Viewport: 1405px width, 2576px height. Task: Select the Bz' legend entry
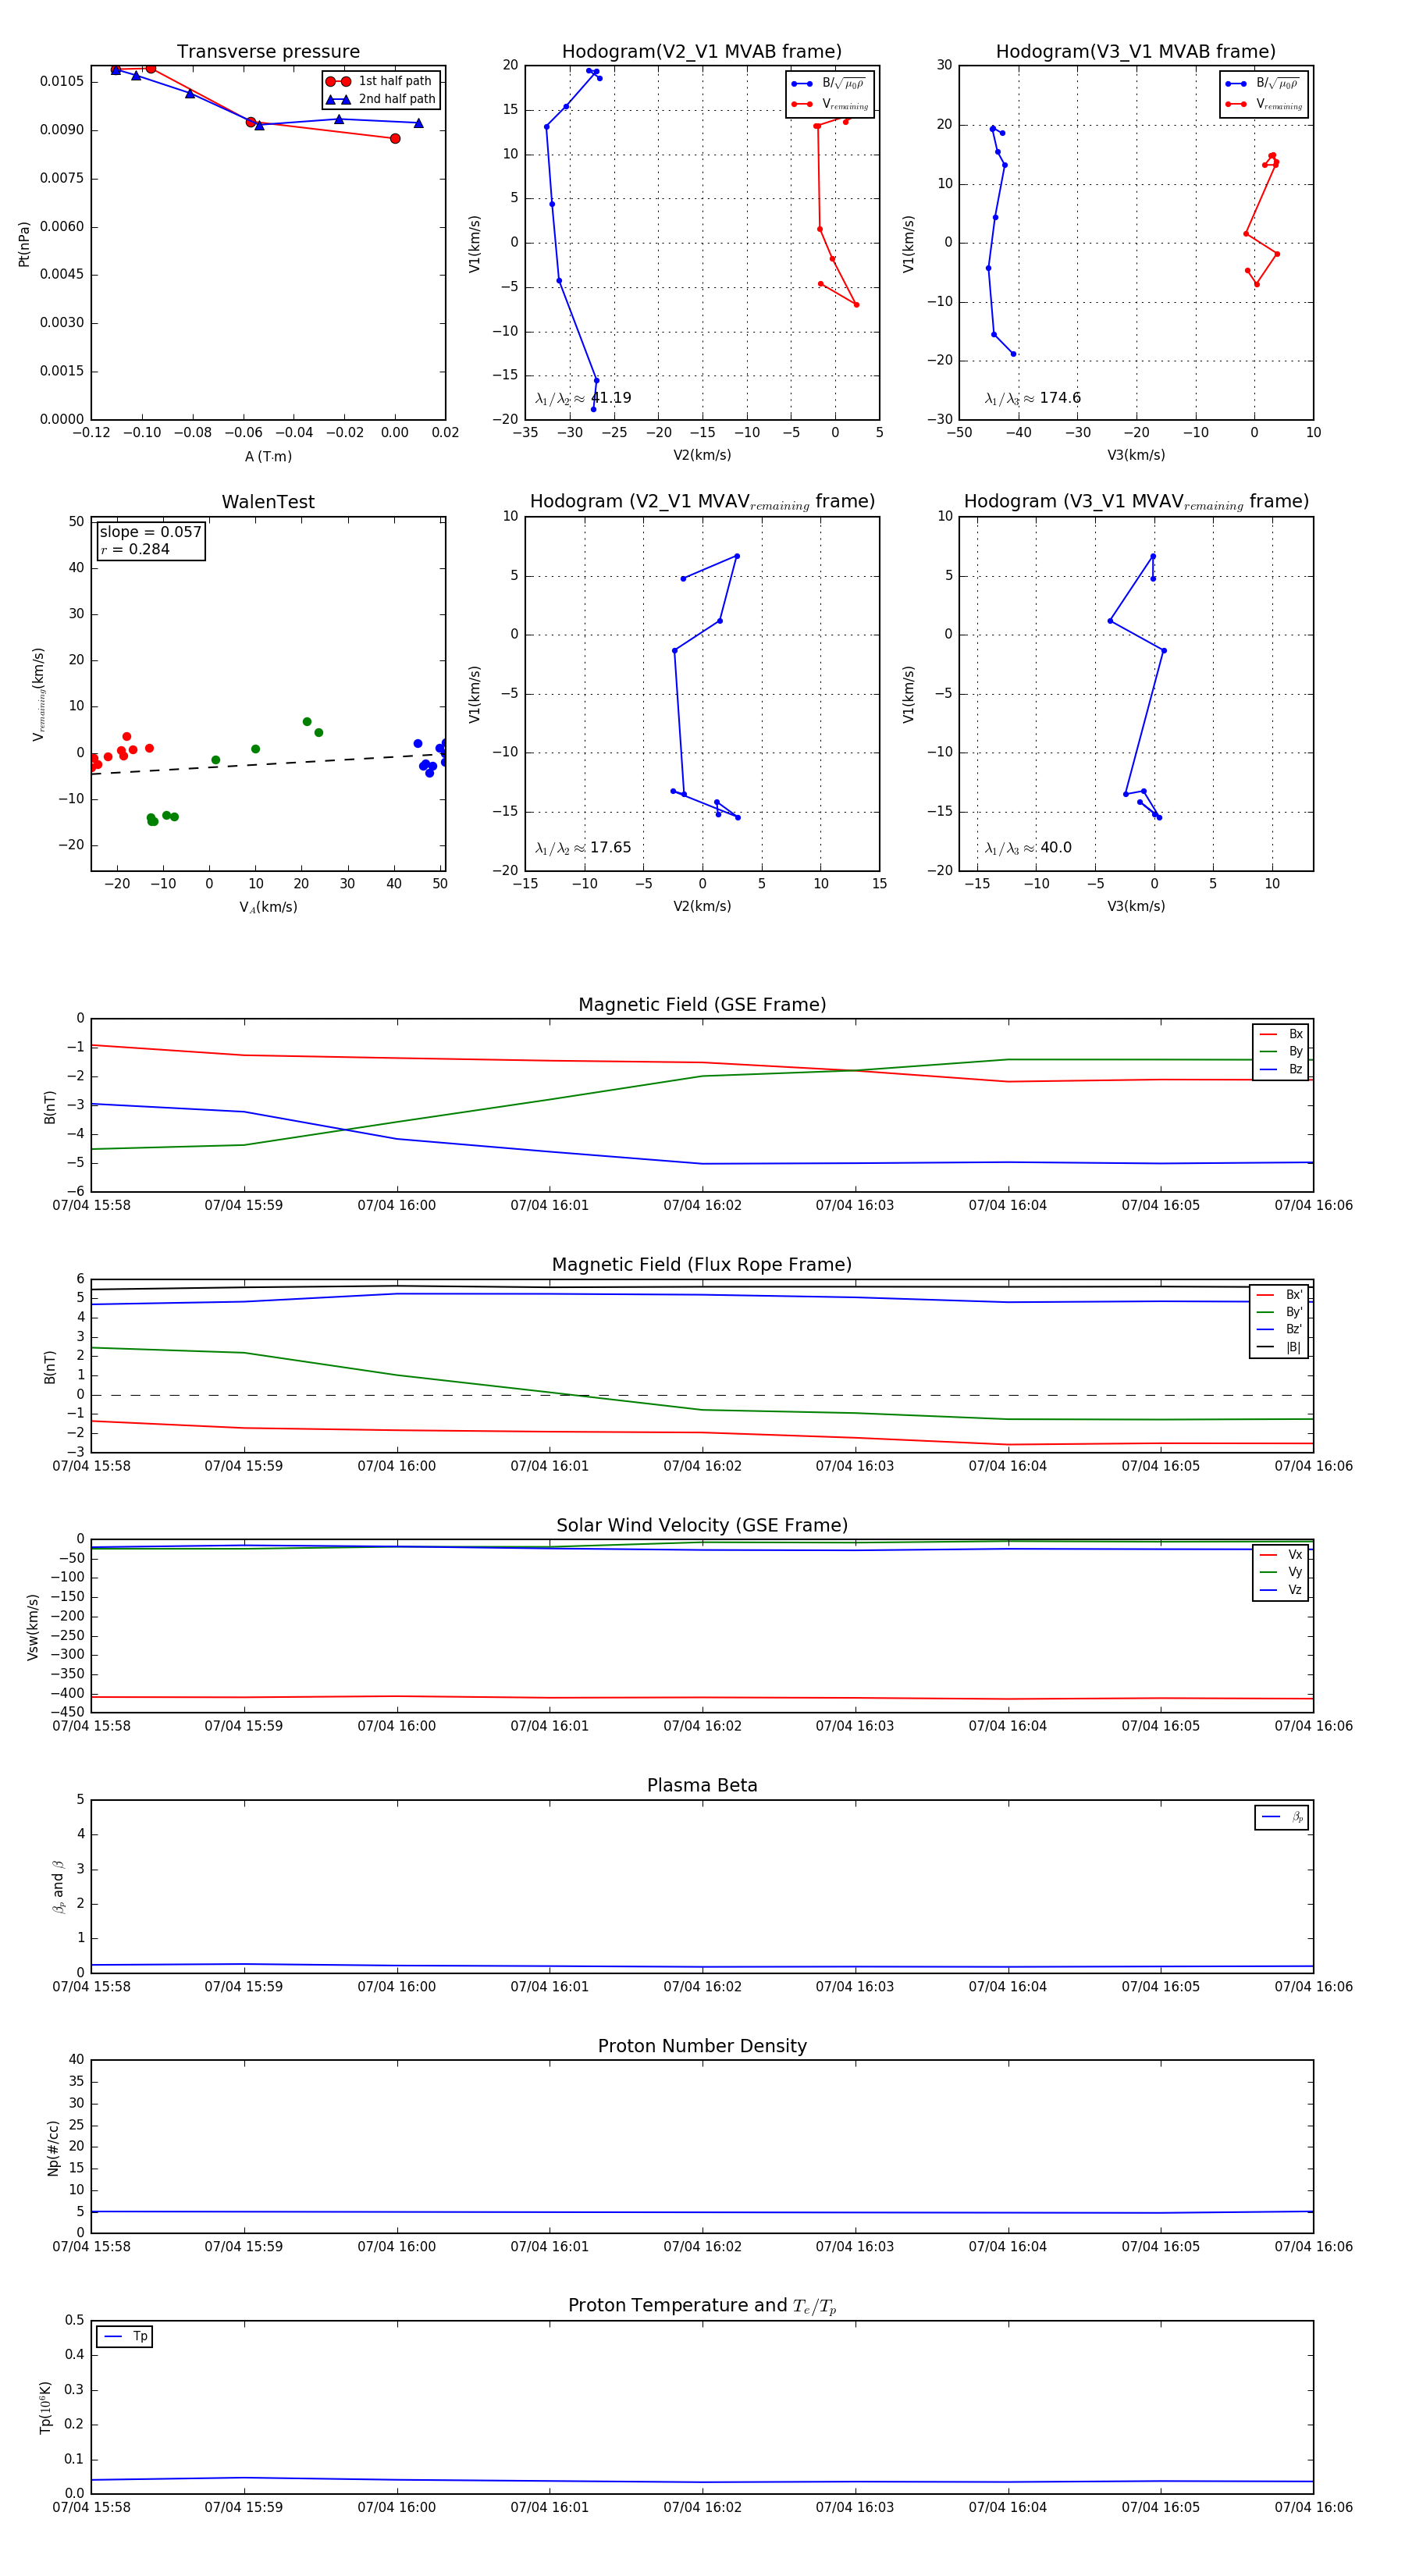point(1280,1330)
